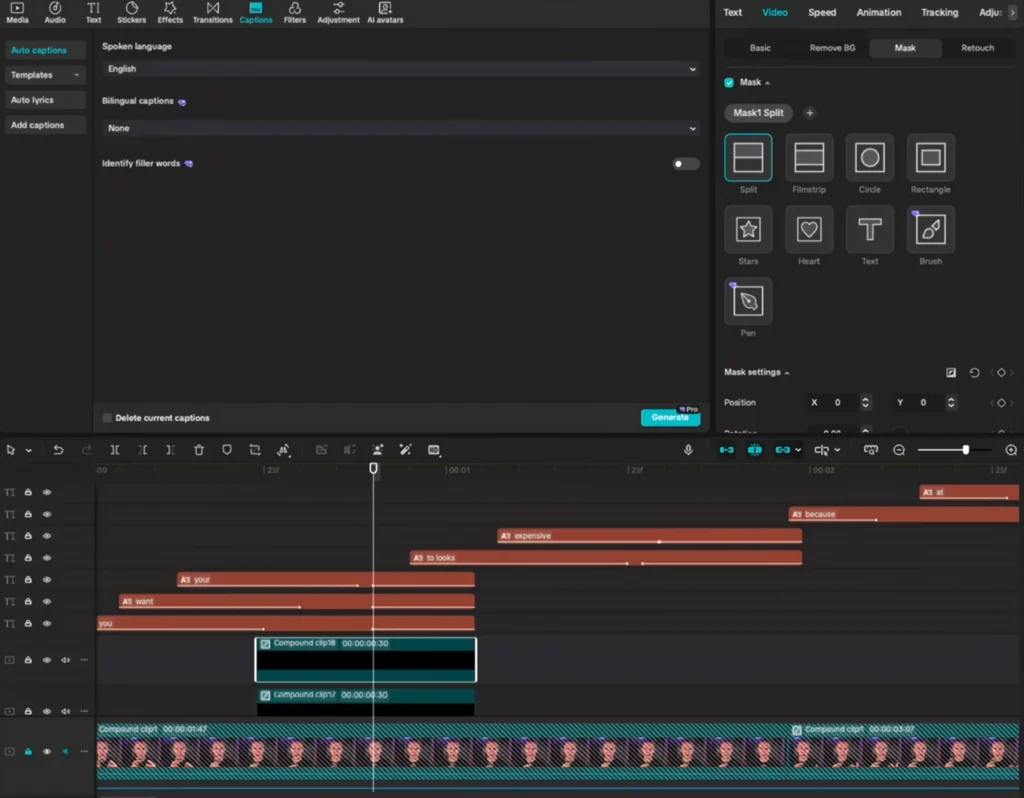Click the microphone record voiceover icon
The width and height of the screenshot is (1024, 798).
[x=688, y=450]
